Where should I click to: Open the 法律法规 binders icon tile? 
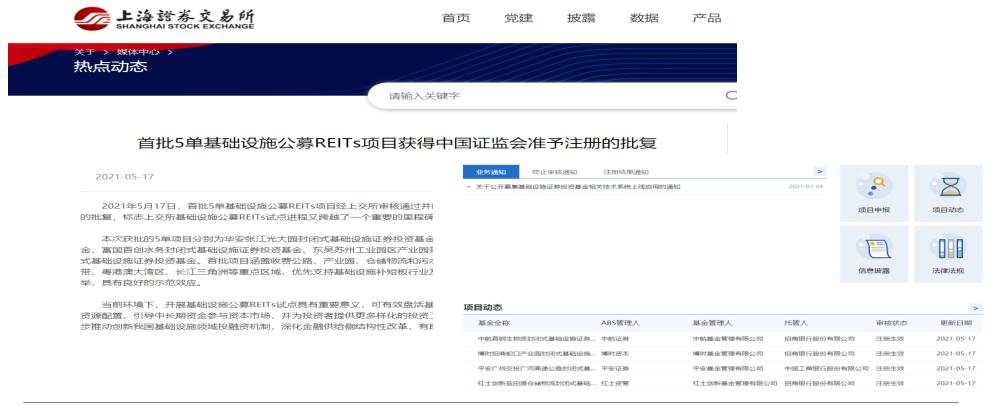point(948,254)
